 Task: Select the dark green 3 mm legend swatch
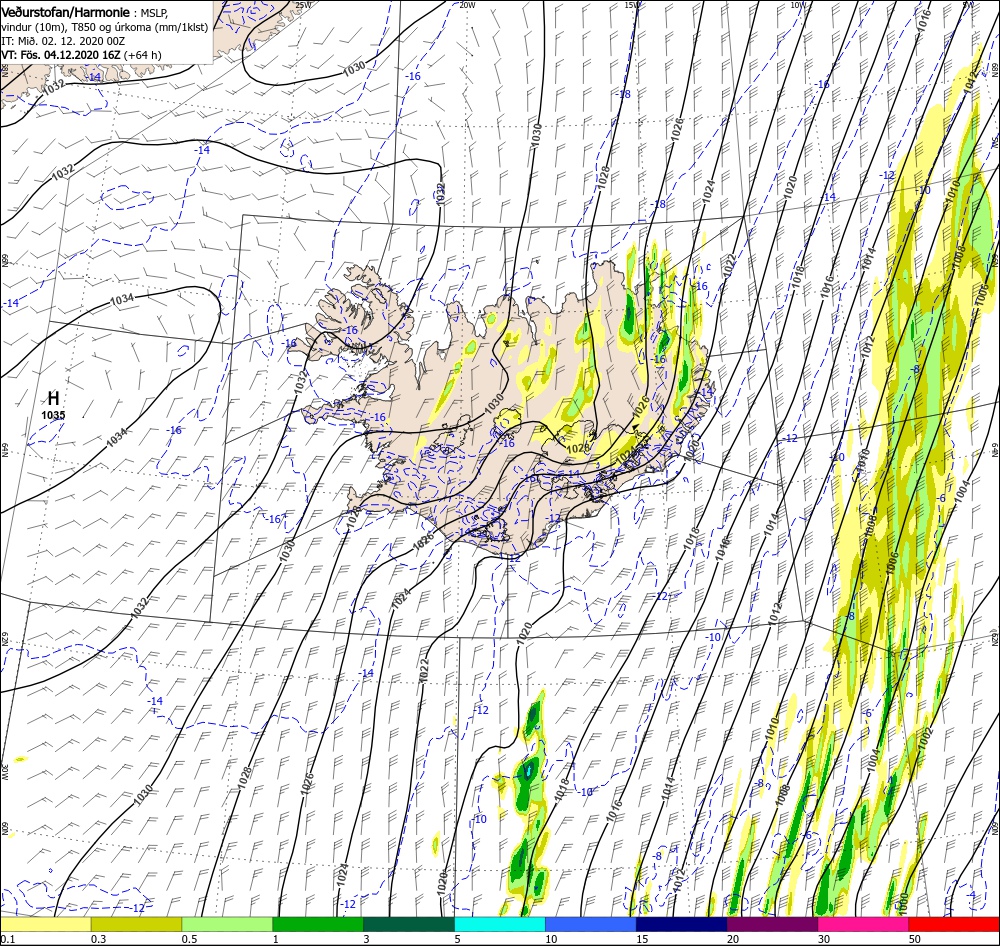click(409, 924)
